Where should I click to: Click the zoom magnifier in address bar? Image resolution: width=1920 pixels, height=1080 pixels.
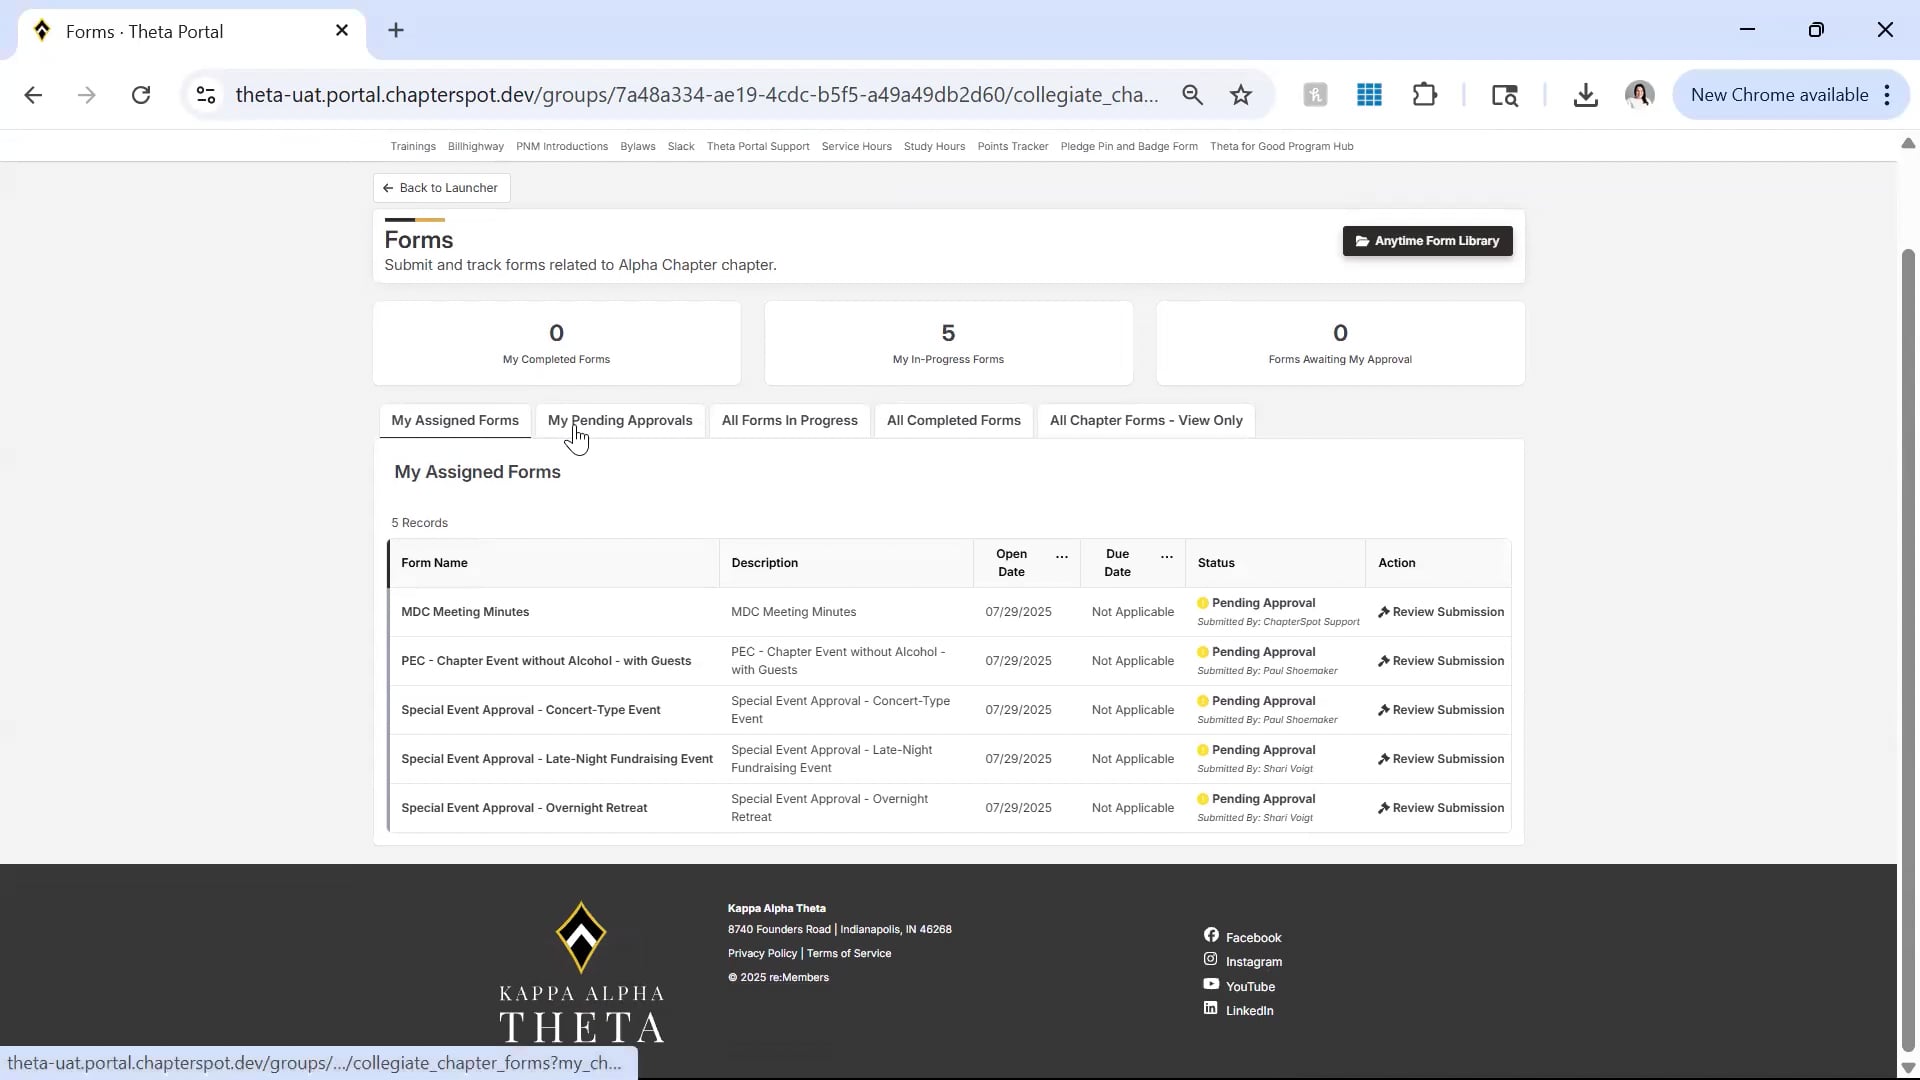[x=1192, y=95]
